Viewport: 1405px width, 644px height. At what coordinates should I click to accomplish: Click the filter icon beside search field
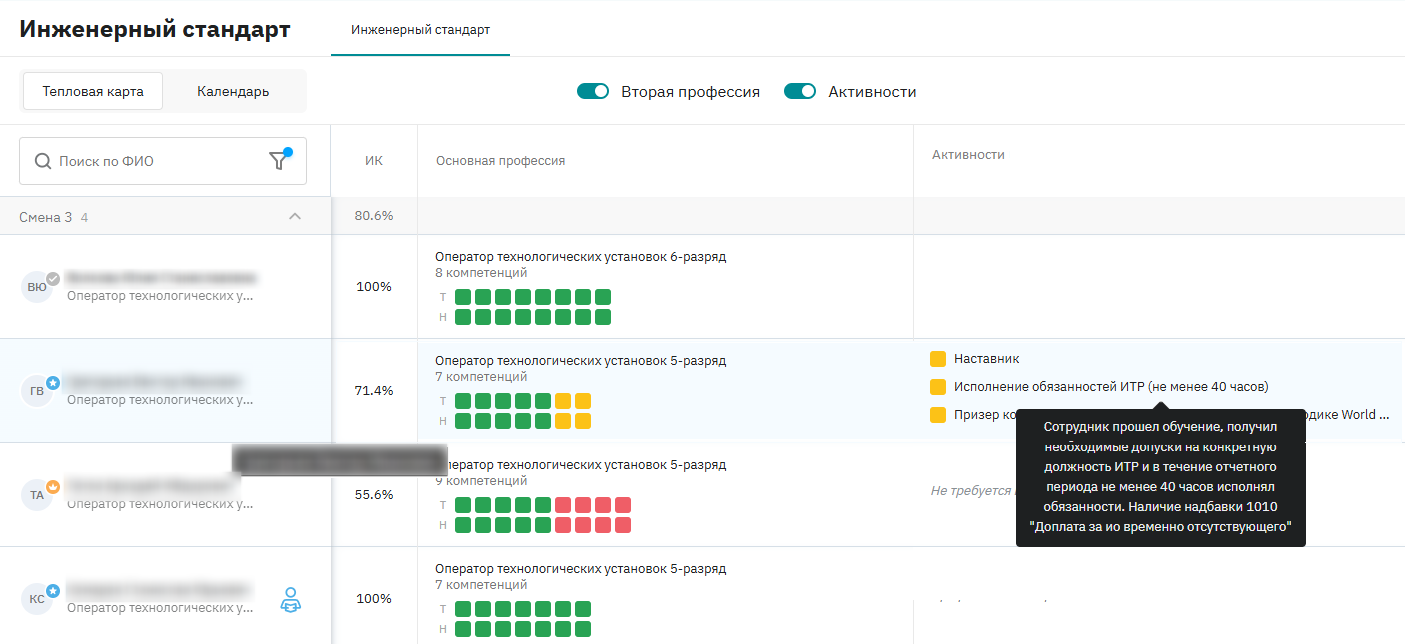tap(279, 161)
